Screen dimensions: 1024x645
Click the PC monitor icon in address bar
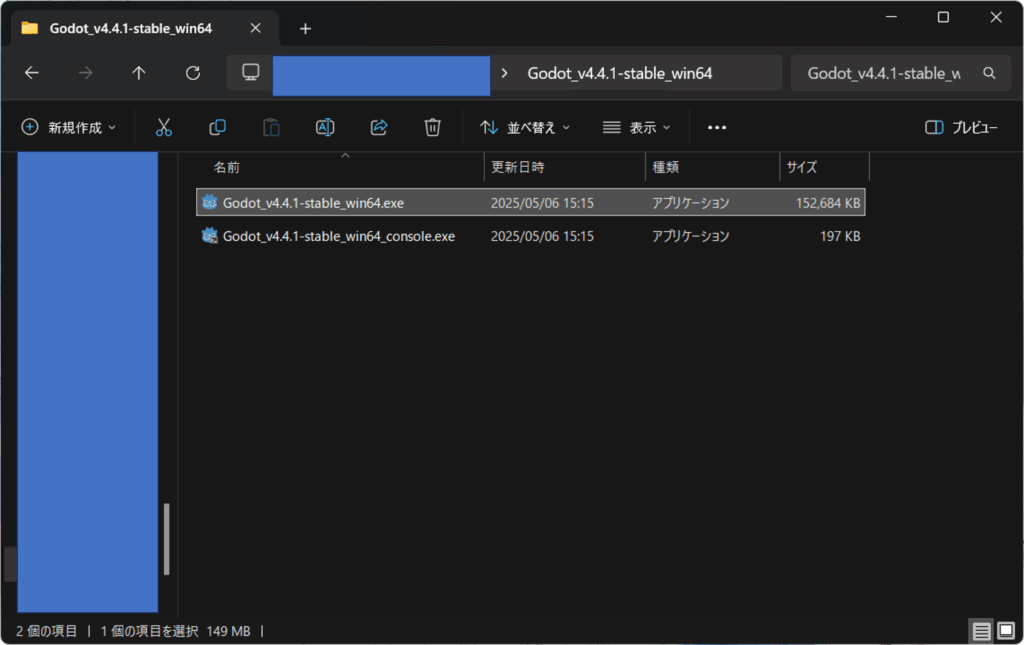(x=251, y=72)
